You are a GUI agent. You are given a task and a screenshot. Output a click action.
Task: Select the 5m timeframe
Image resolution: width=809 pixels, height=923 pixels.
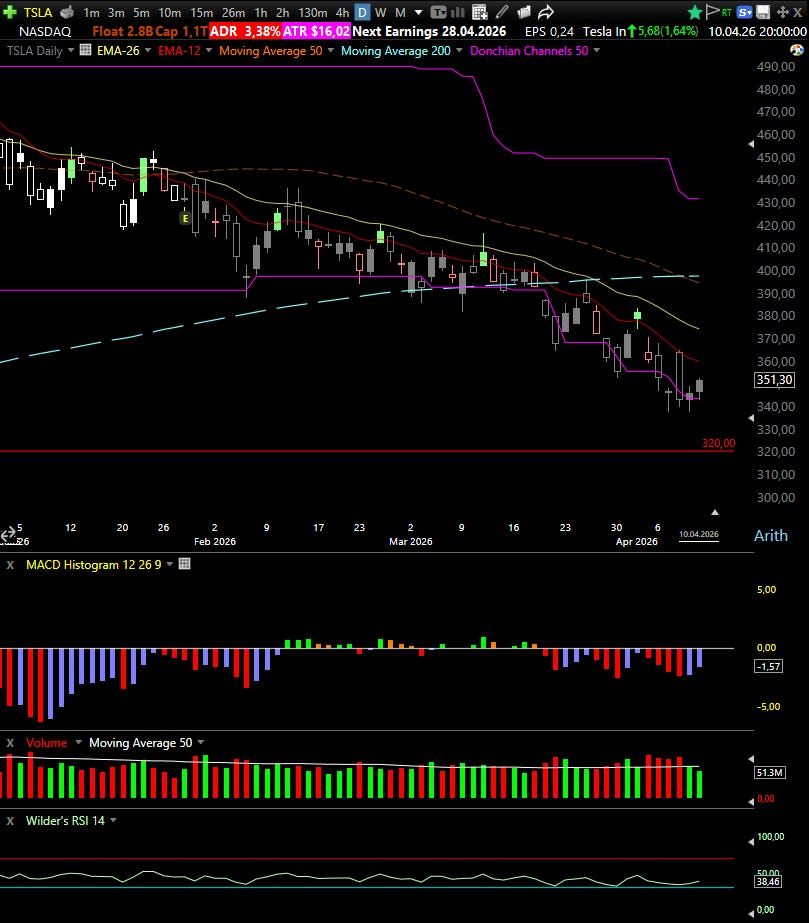(x=141, y=12)
